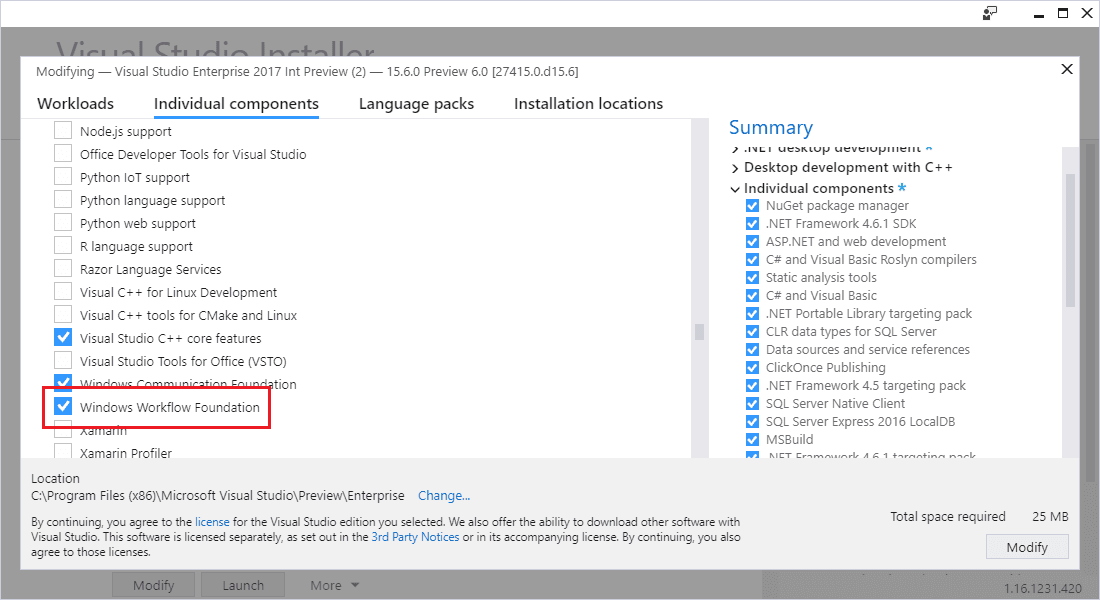Close the Modifying dialog with X
The height and width of the screenshot is (600, 1100).
click(1067, 69)
